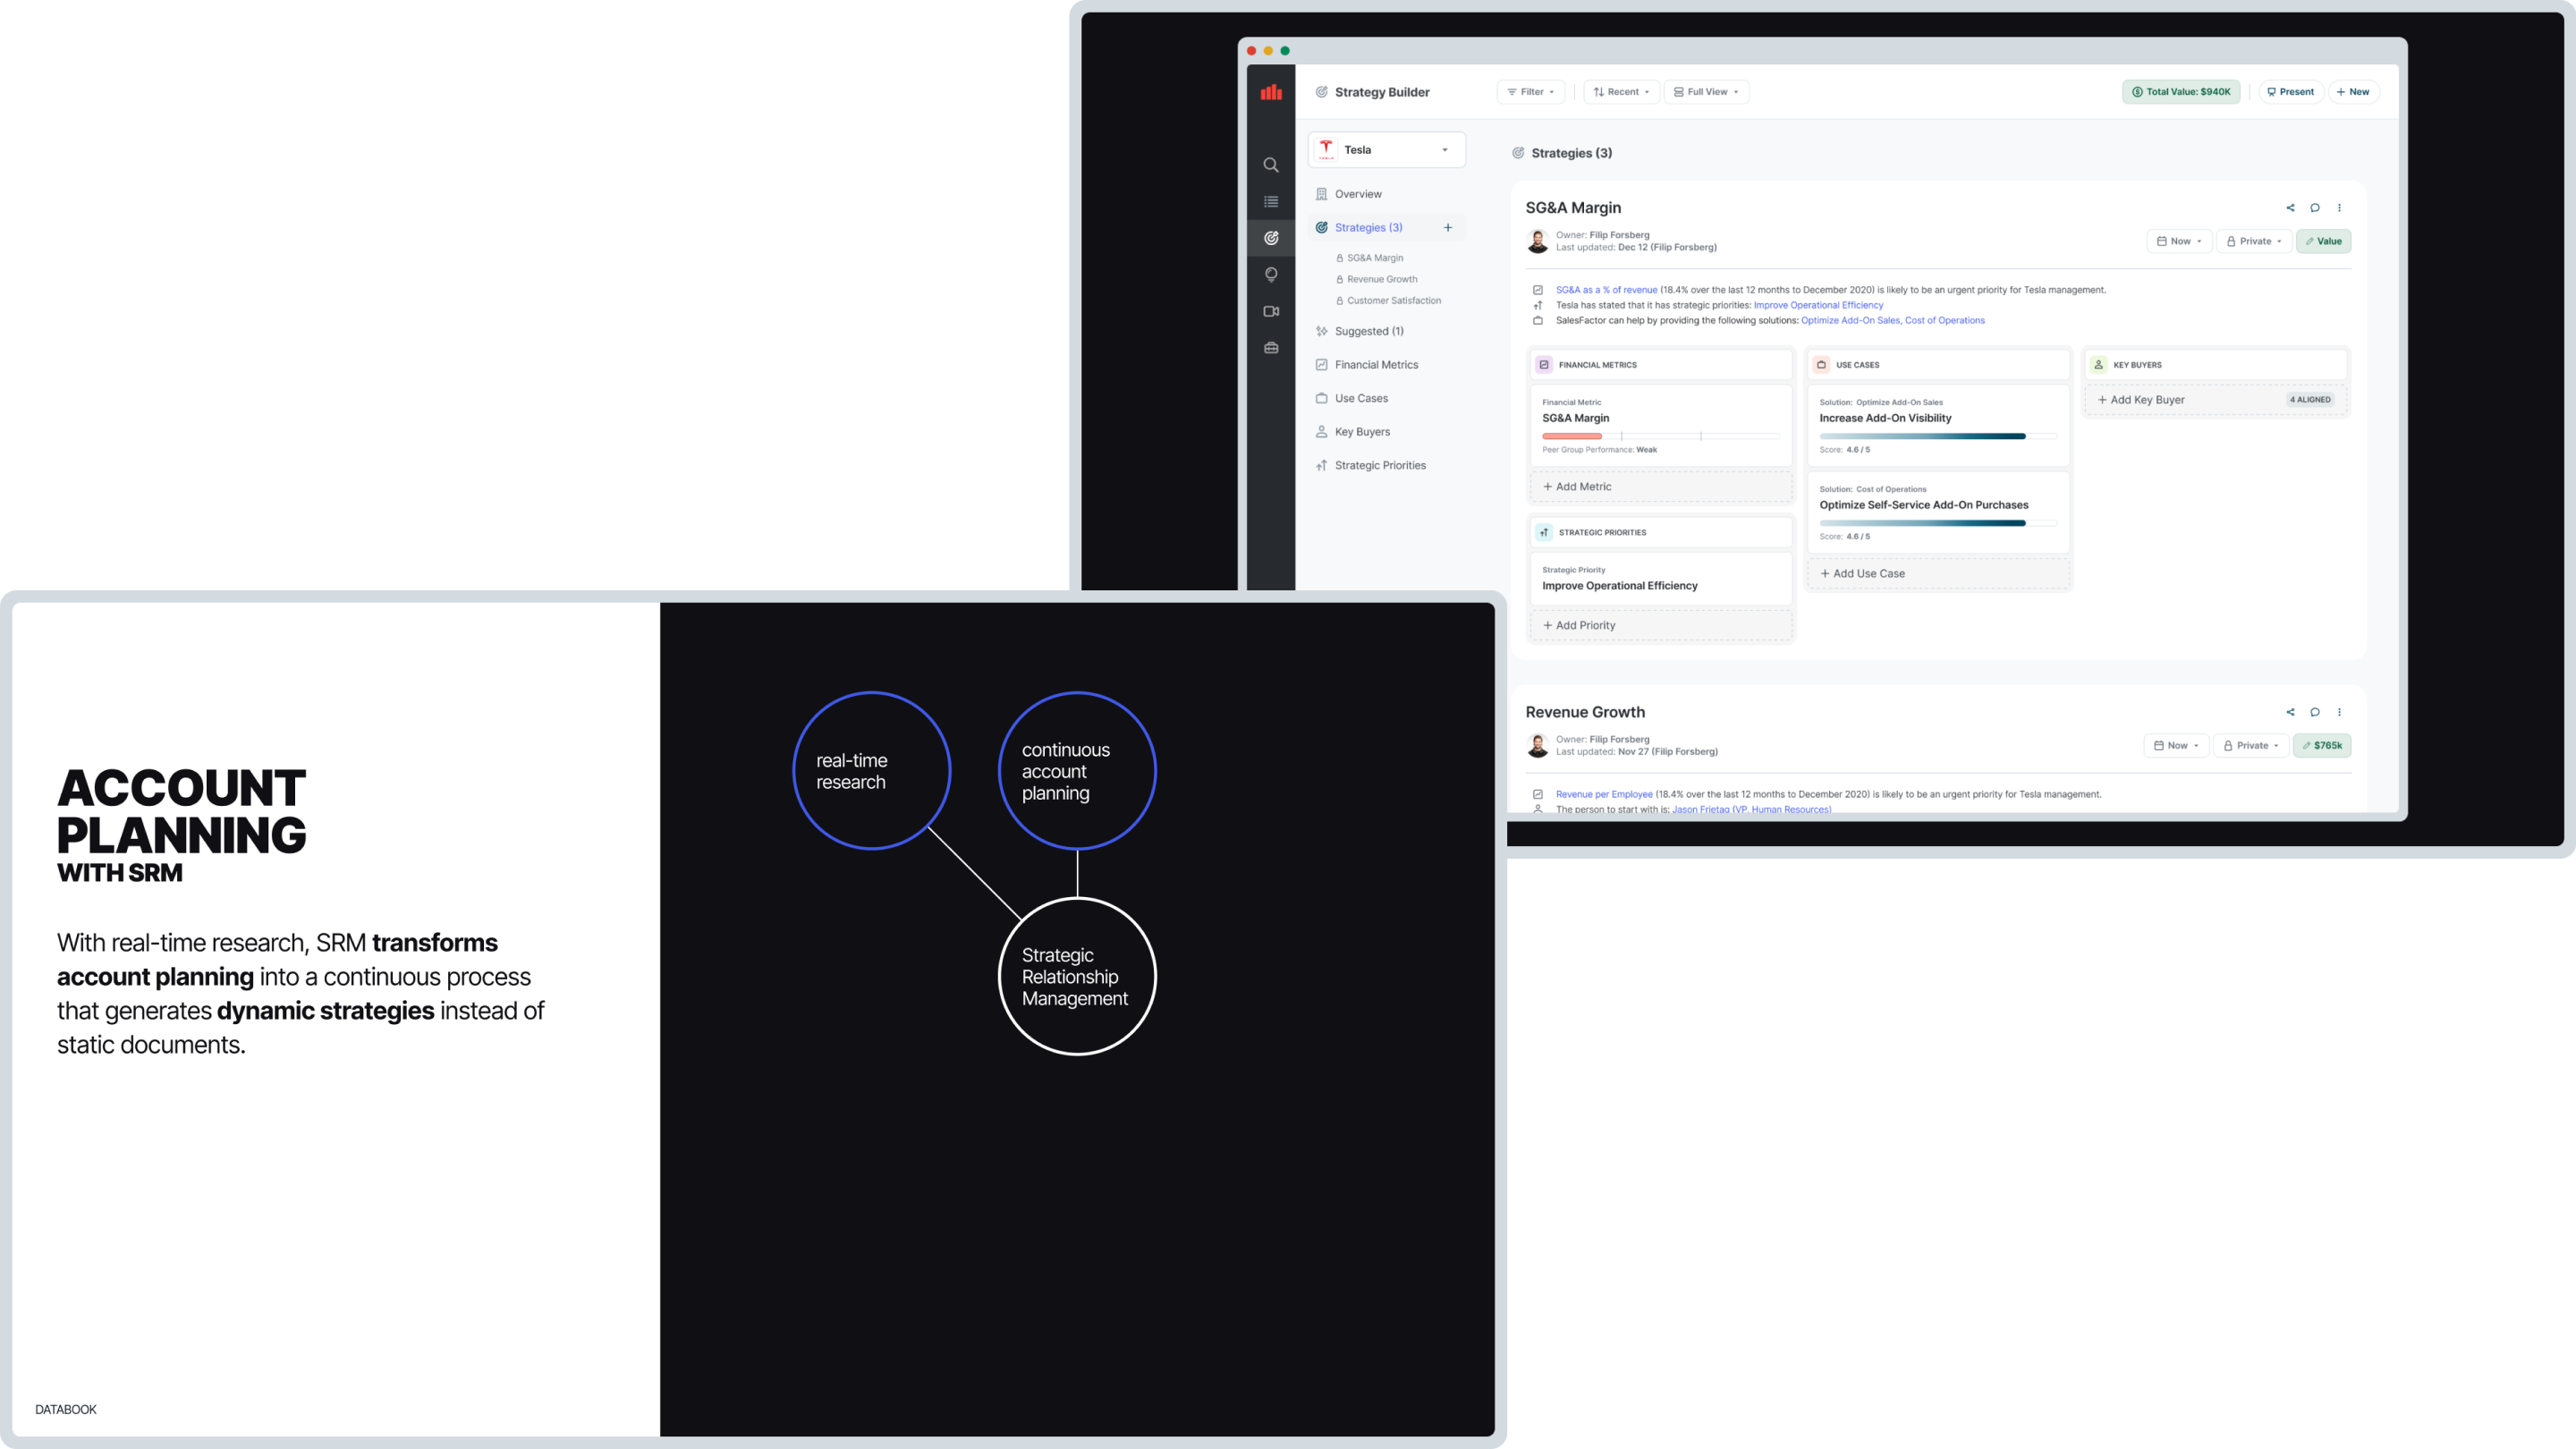Click the Value button on SG&A Margin

(2323, 241)
